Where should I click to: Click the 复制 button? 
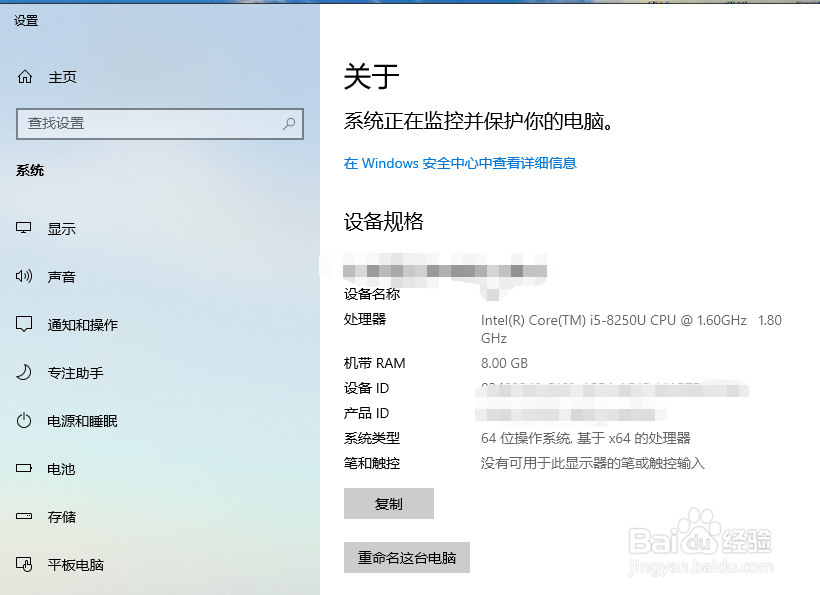point(389,504)
